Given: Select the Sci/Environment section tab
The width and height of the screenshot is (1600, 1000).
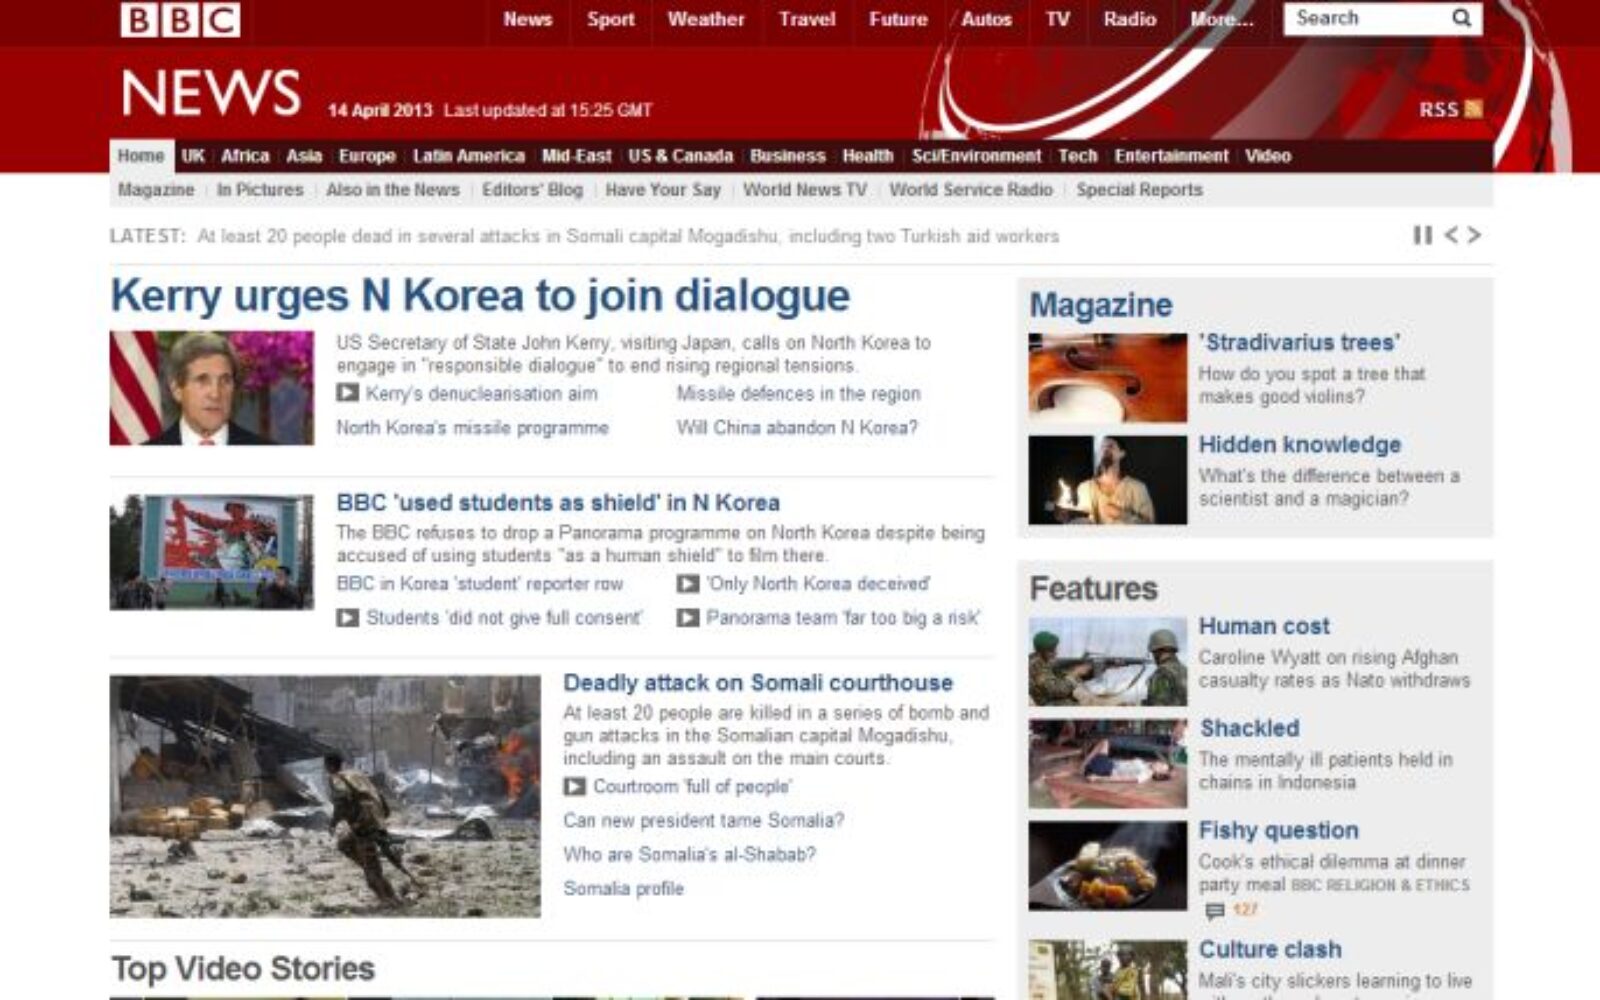Looking at the screenshot, I should coord(975,156).
